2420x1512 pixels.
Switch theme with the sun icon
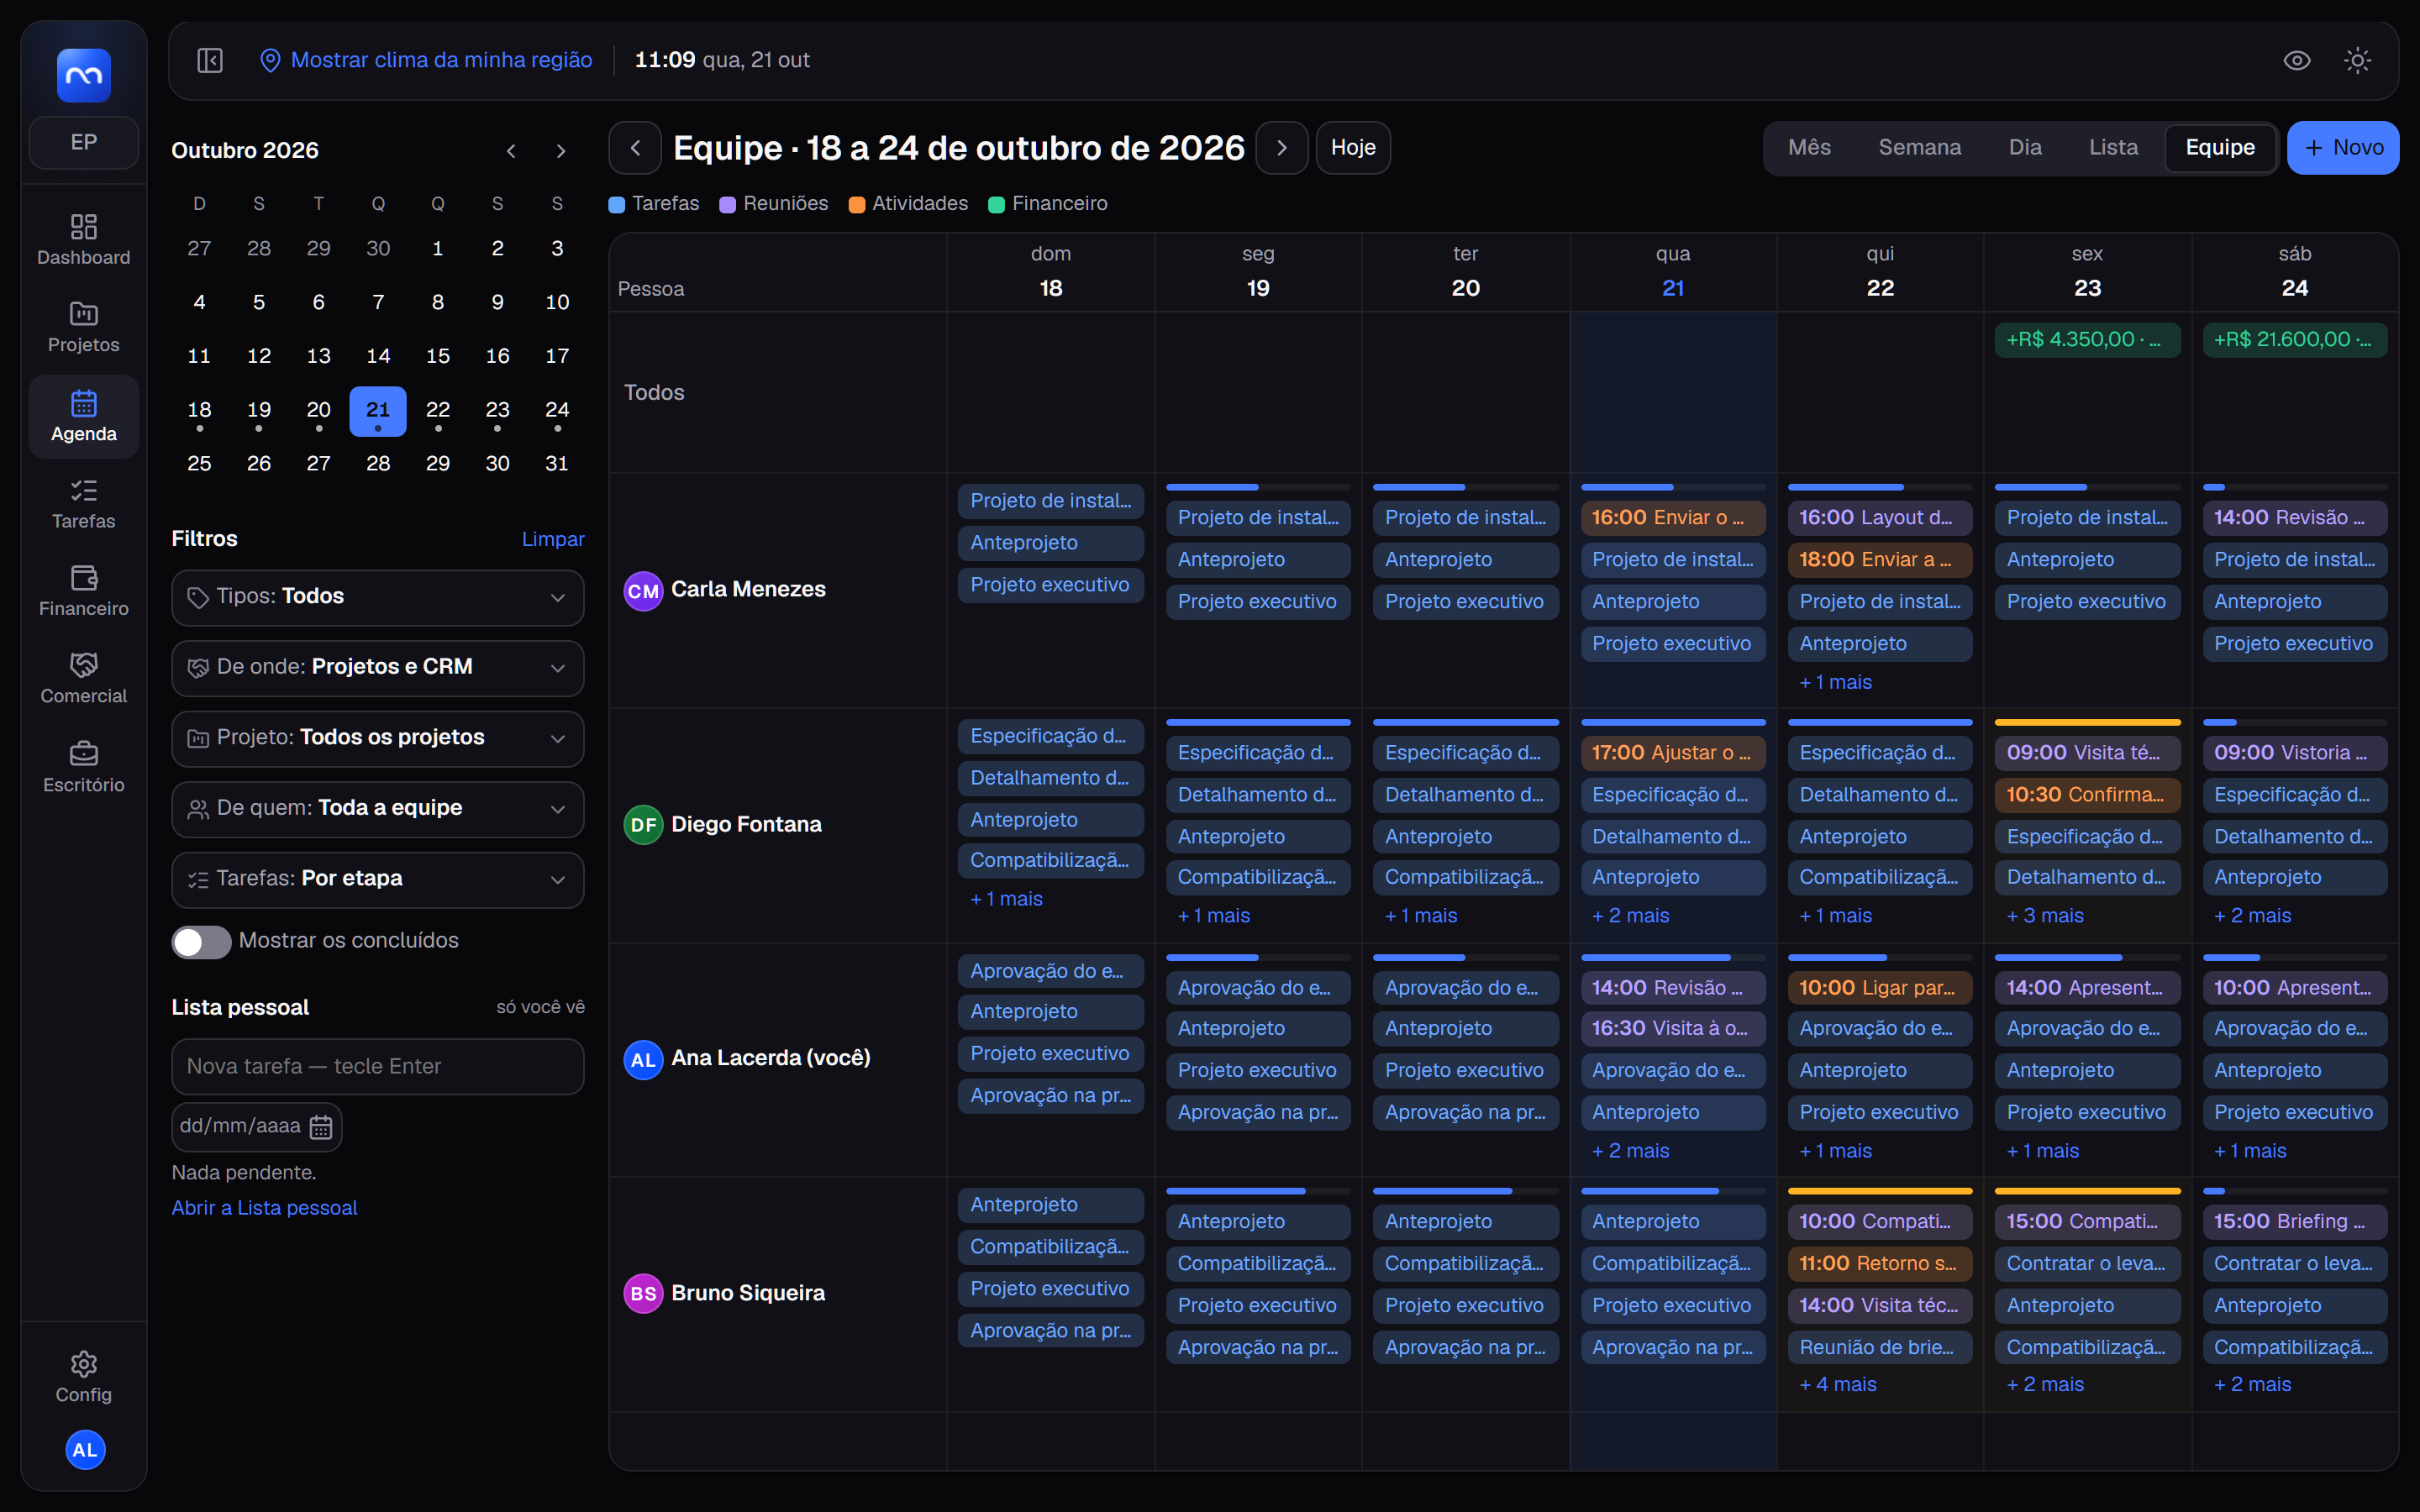point(2357,60)
